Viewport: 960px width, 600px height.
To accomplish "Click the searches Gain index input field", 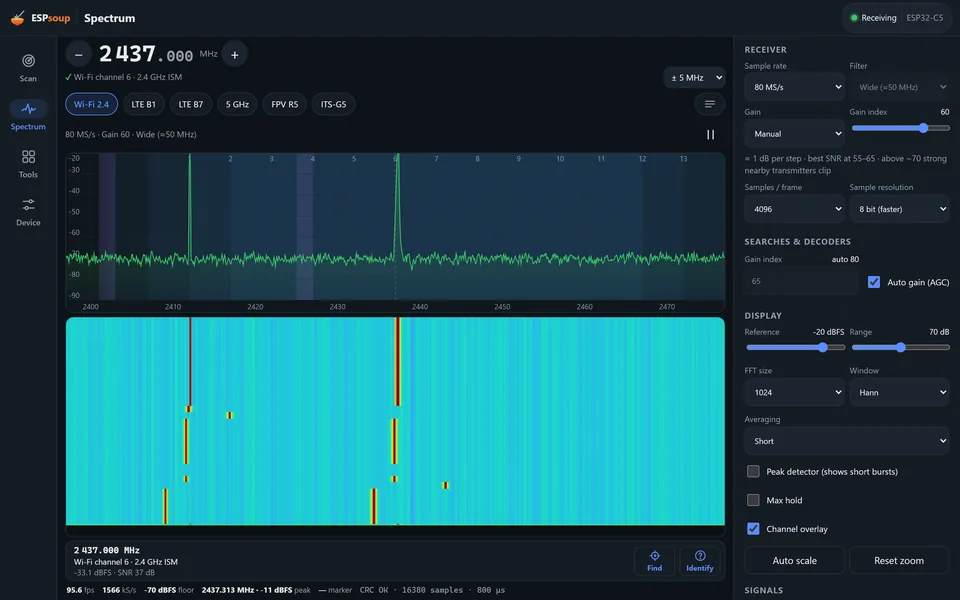I will [x=802, y=282].
